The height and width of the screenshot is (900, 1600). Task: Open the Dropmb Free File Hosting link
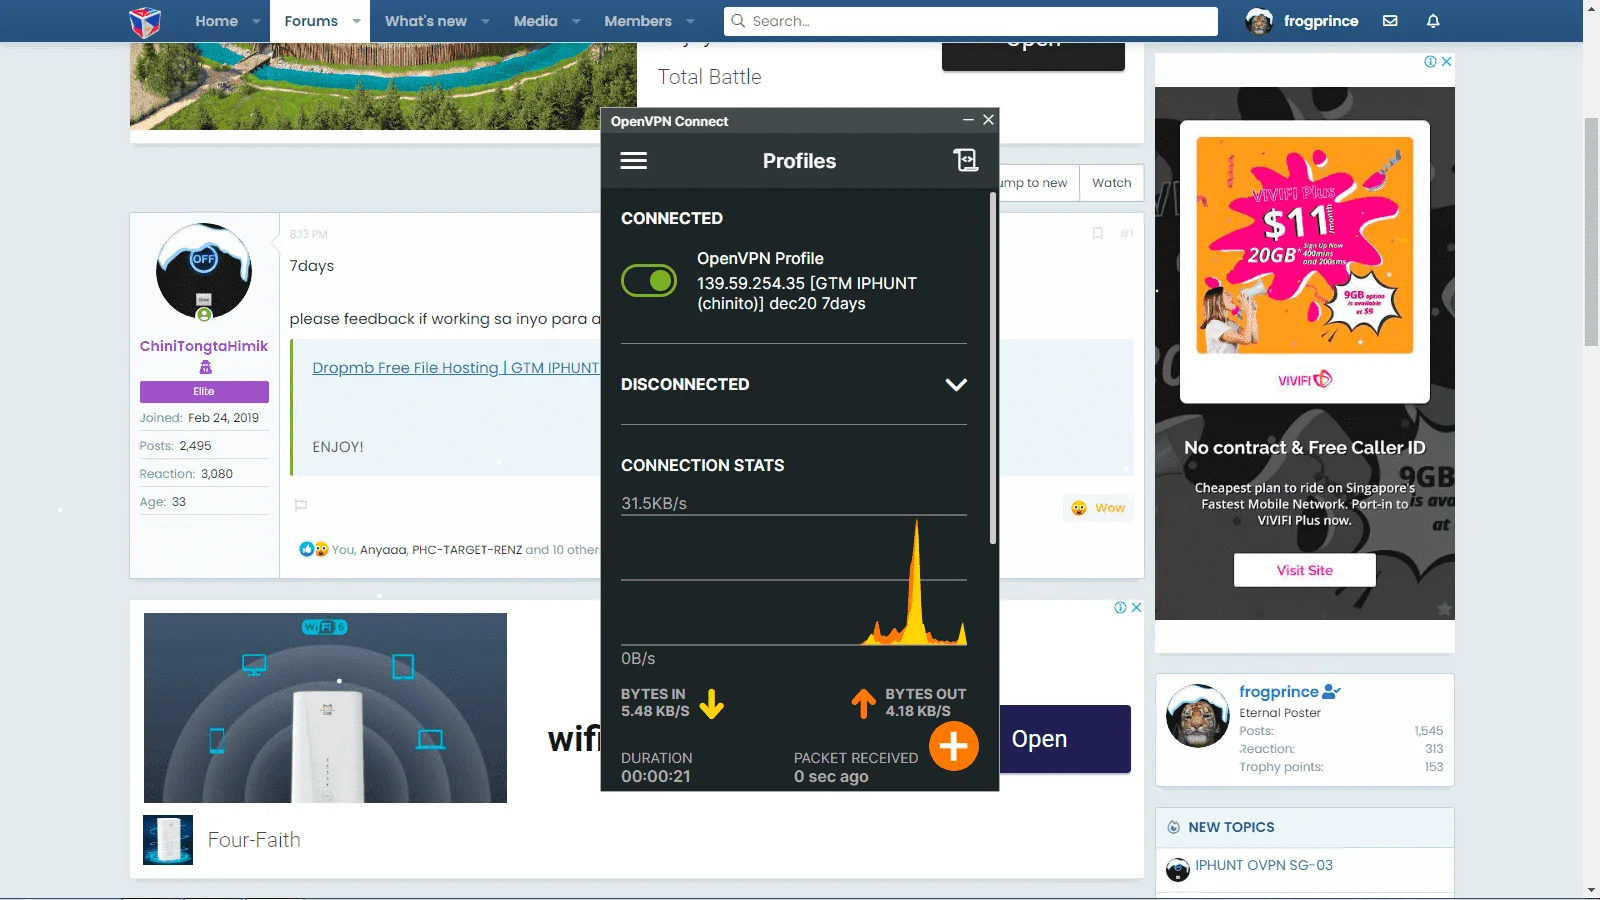click(x=456, y=368)
